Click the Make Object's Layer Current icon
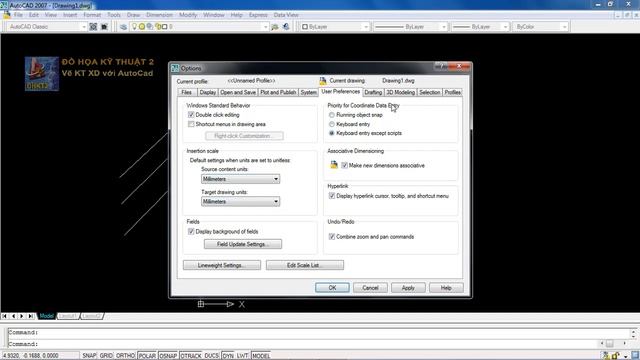 [275, 27]
